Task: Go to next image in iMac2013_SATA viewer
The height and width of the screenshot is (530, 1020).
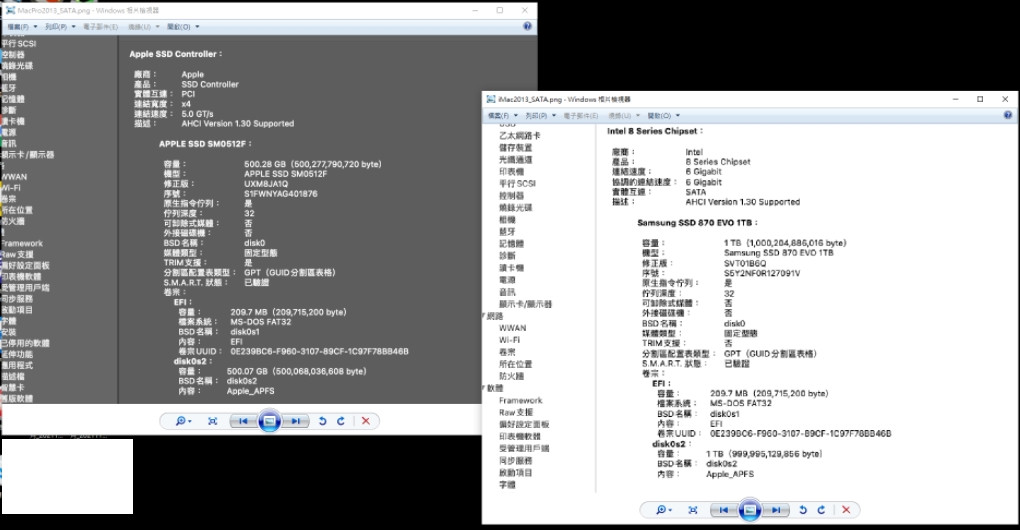Action: click(x=776, y=510)
